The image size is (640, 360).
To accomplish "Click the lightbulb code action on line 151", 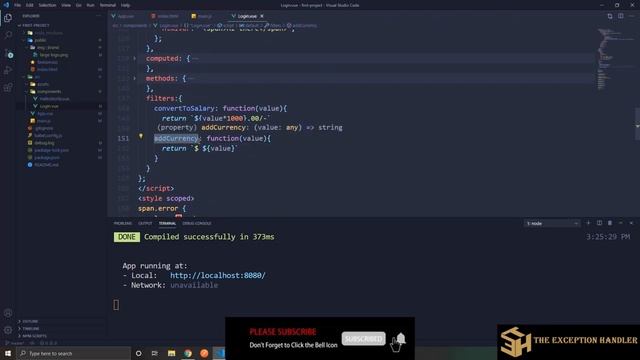I will (141, 136).
